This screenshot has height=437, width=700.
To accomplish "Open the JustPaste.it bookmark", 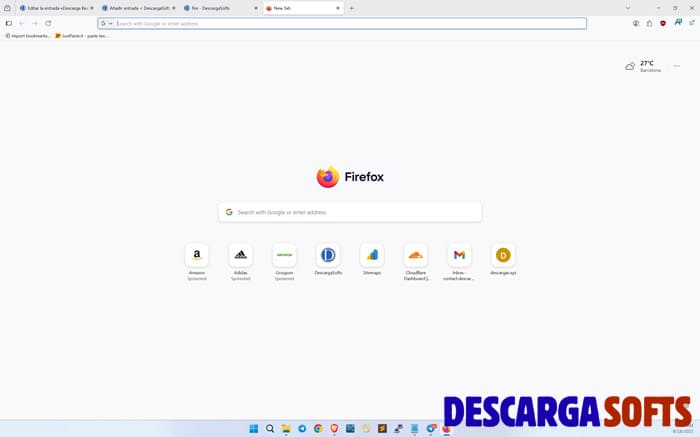I will 81,36.
